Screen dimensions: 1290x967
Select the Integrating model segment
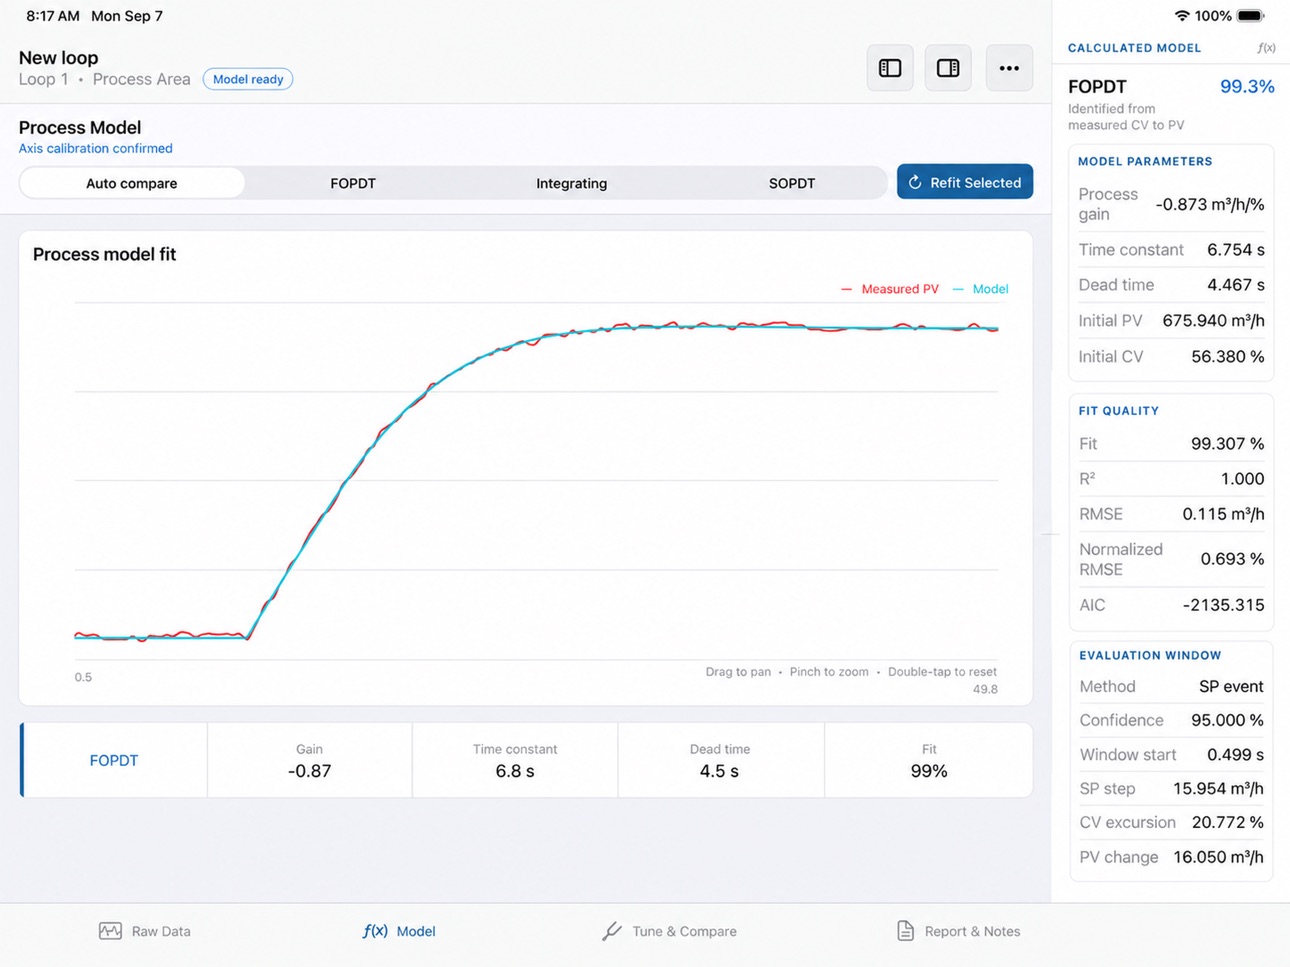(572, 183)
